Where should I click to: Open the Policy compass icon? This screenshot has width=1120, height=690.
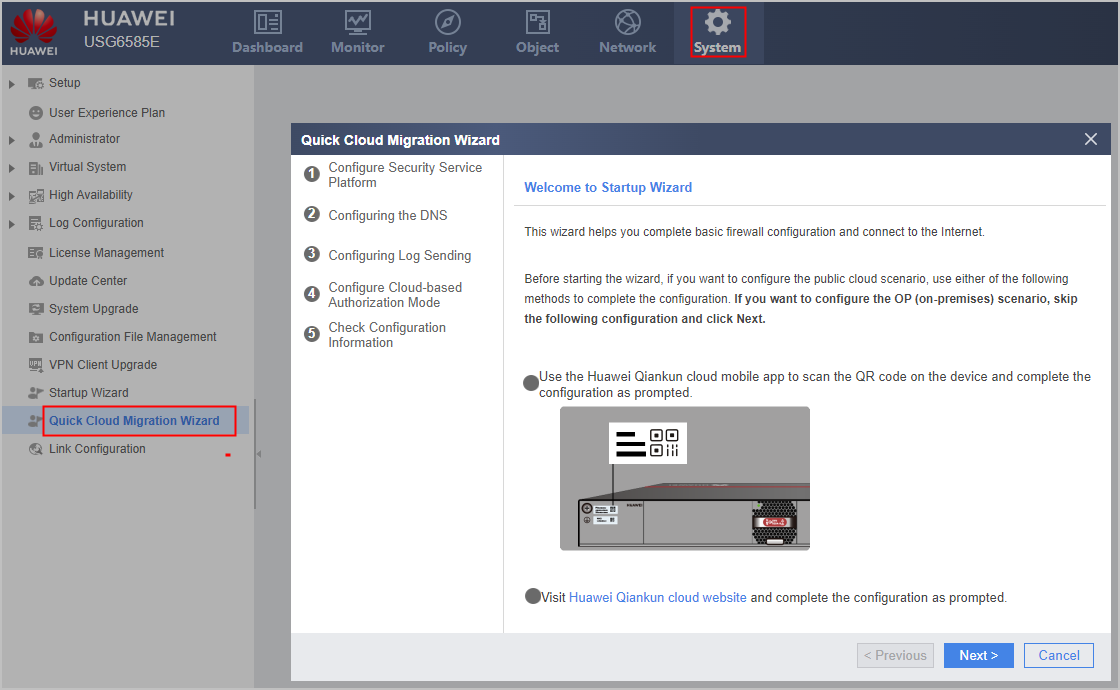pos(448,22)
